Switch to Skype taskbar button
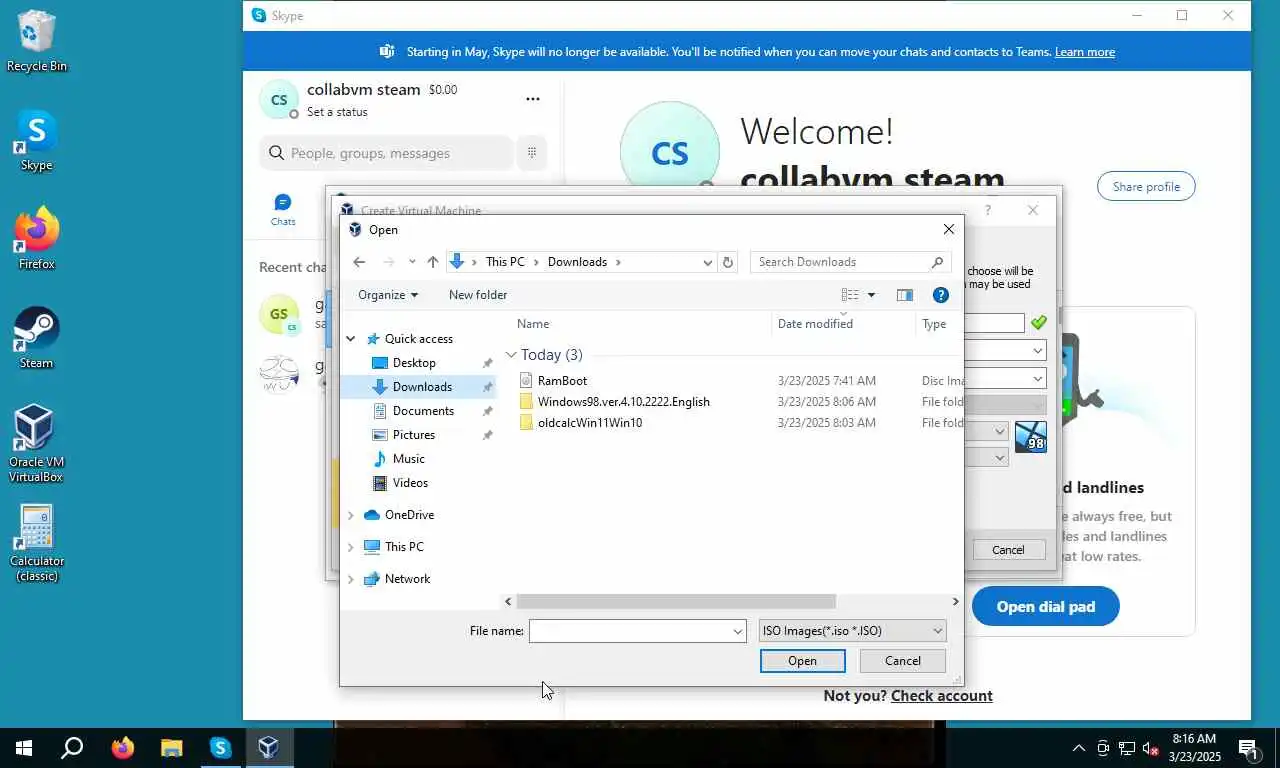This screenshot has height=768, width=1280. pyautogui.click(x=220, y=747)
